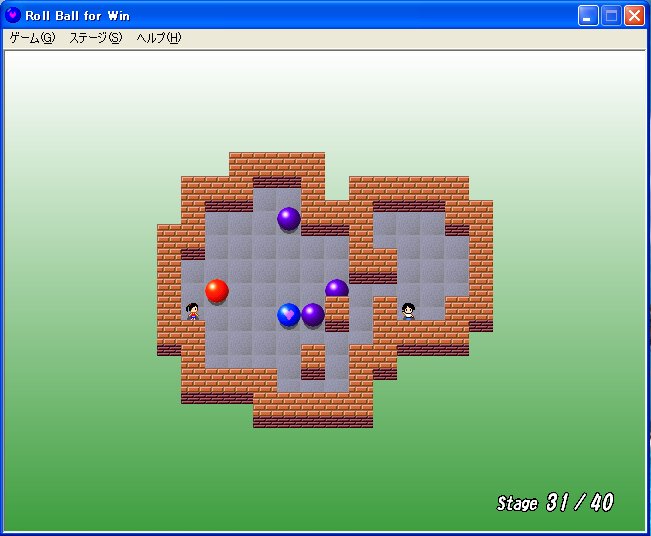Open the ゲーム(G) menu
The width and height of the screenshot is (651, 536).
pos(32,38)
